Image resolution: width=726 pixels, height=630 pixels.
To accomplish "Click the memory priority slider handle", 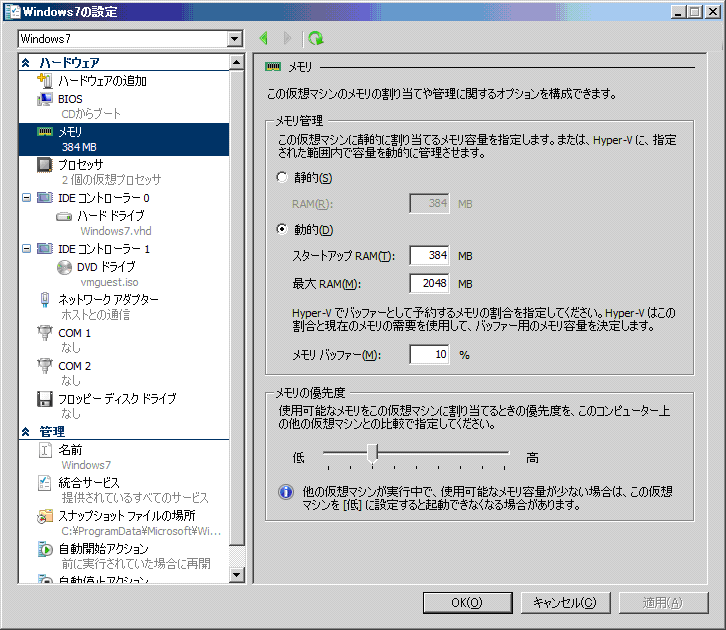I will pos(372,454).
